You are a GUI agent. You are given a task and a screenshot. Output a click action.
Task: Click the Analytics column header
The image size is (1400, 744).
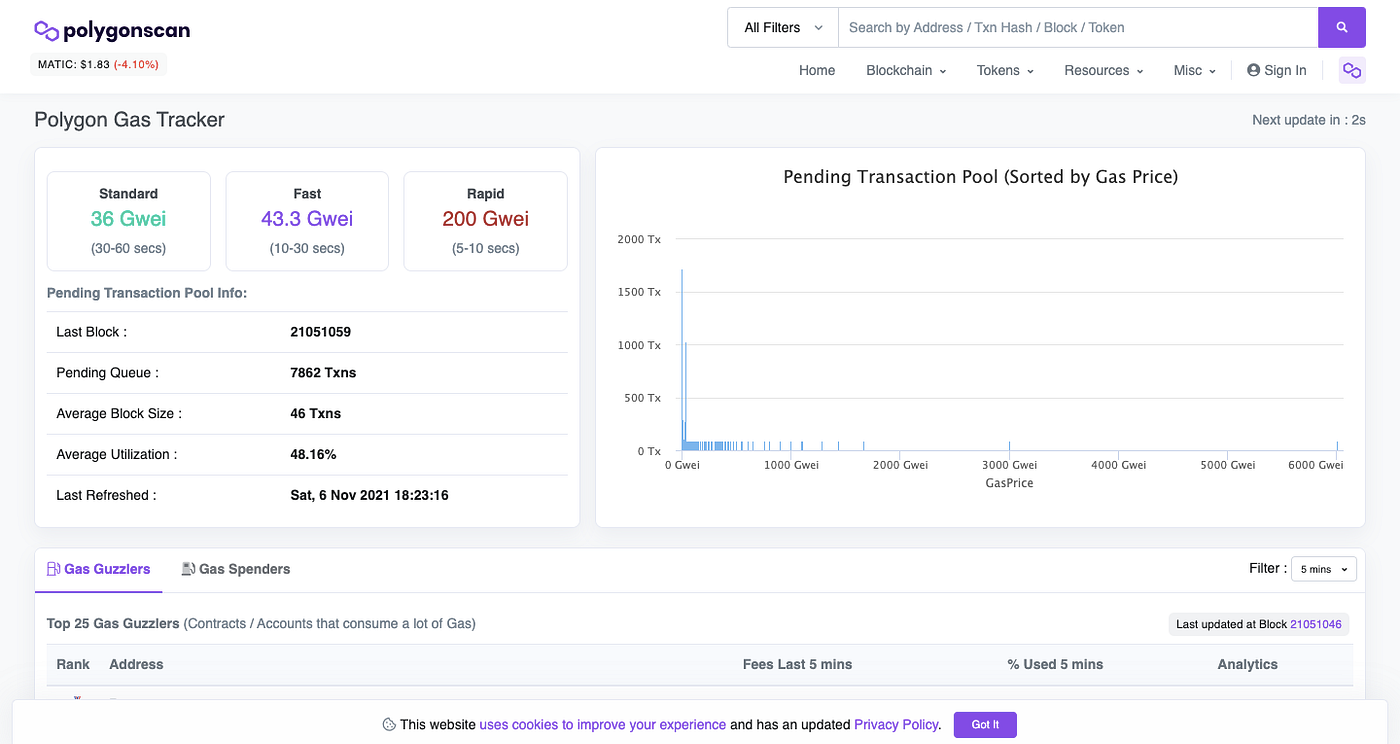tap(1247, 664)
